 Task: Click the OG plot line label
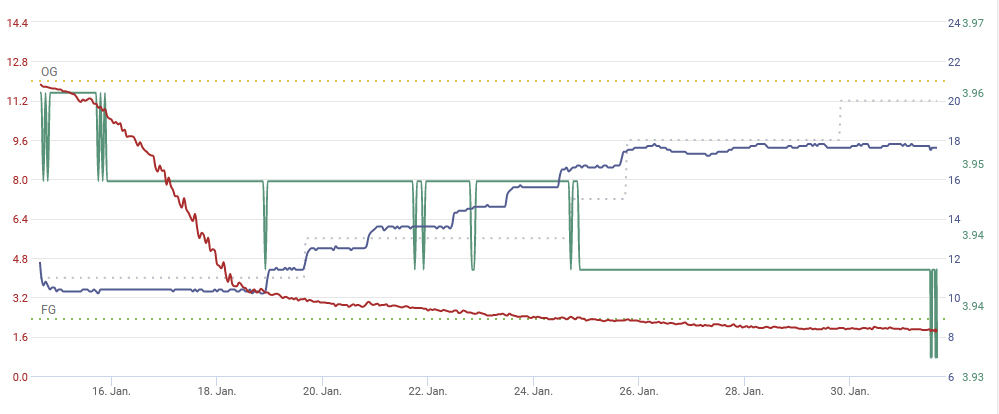[49, 72]
